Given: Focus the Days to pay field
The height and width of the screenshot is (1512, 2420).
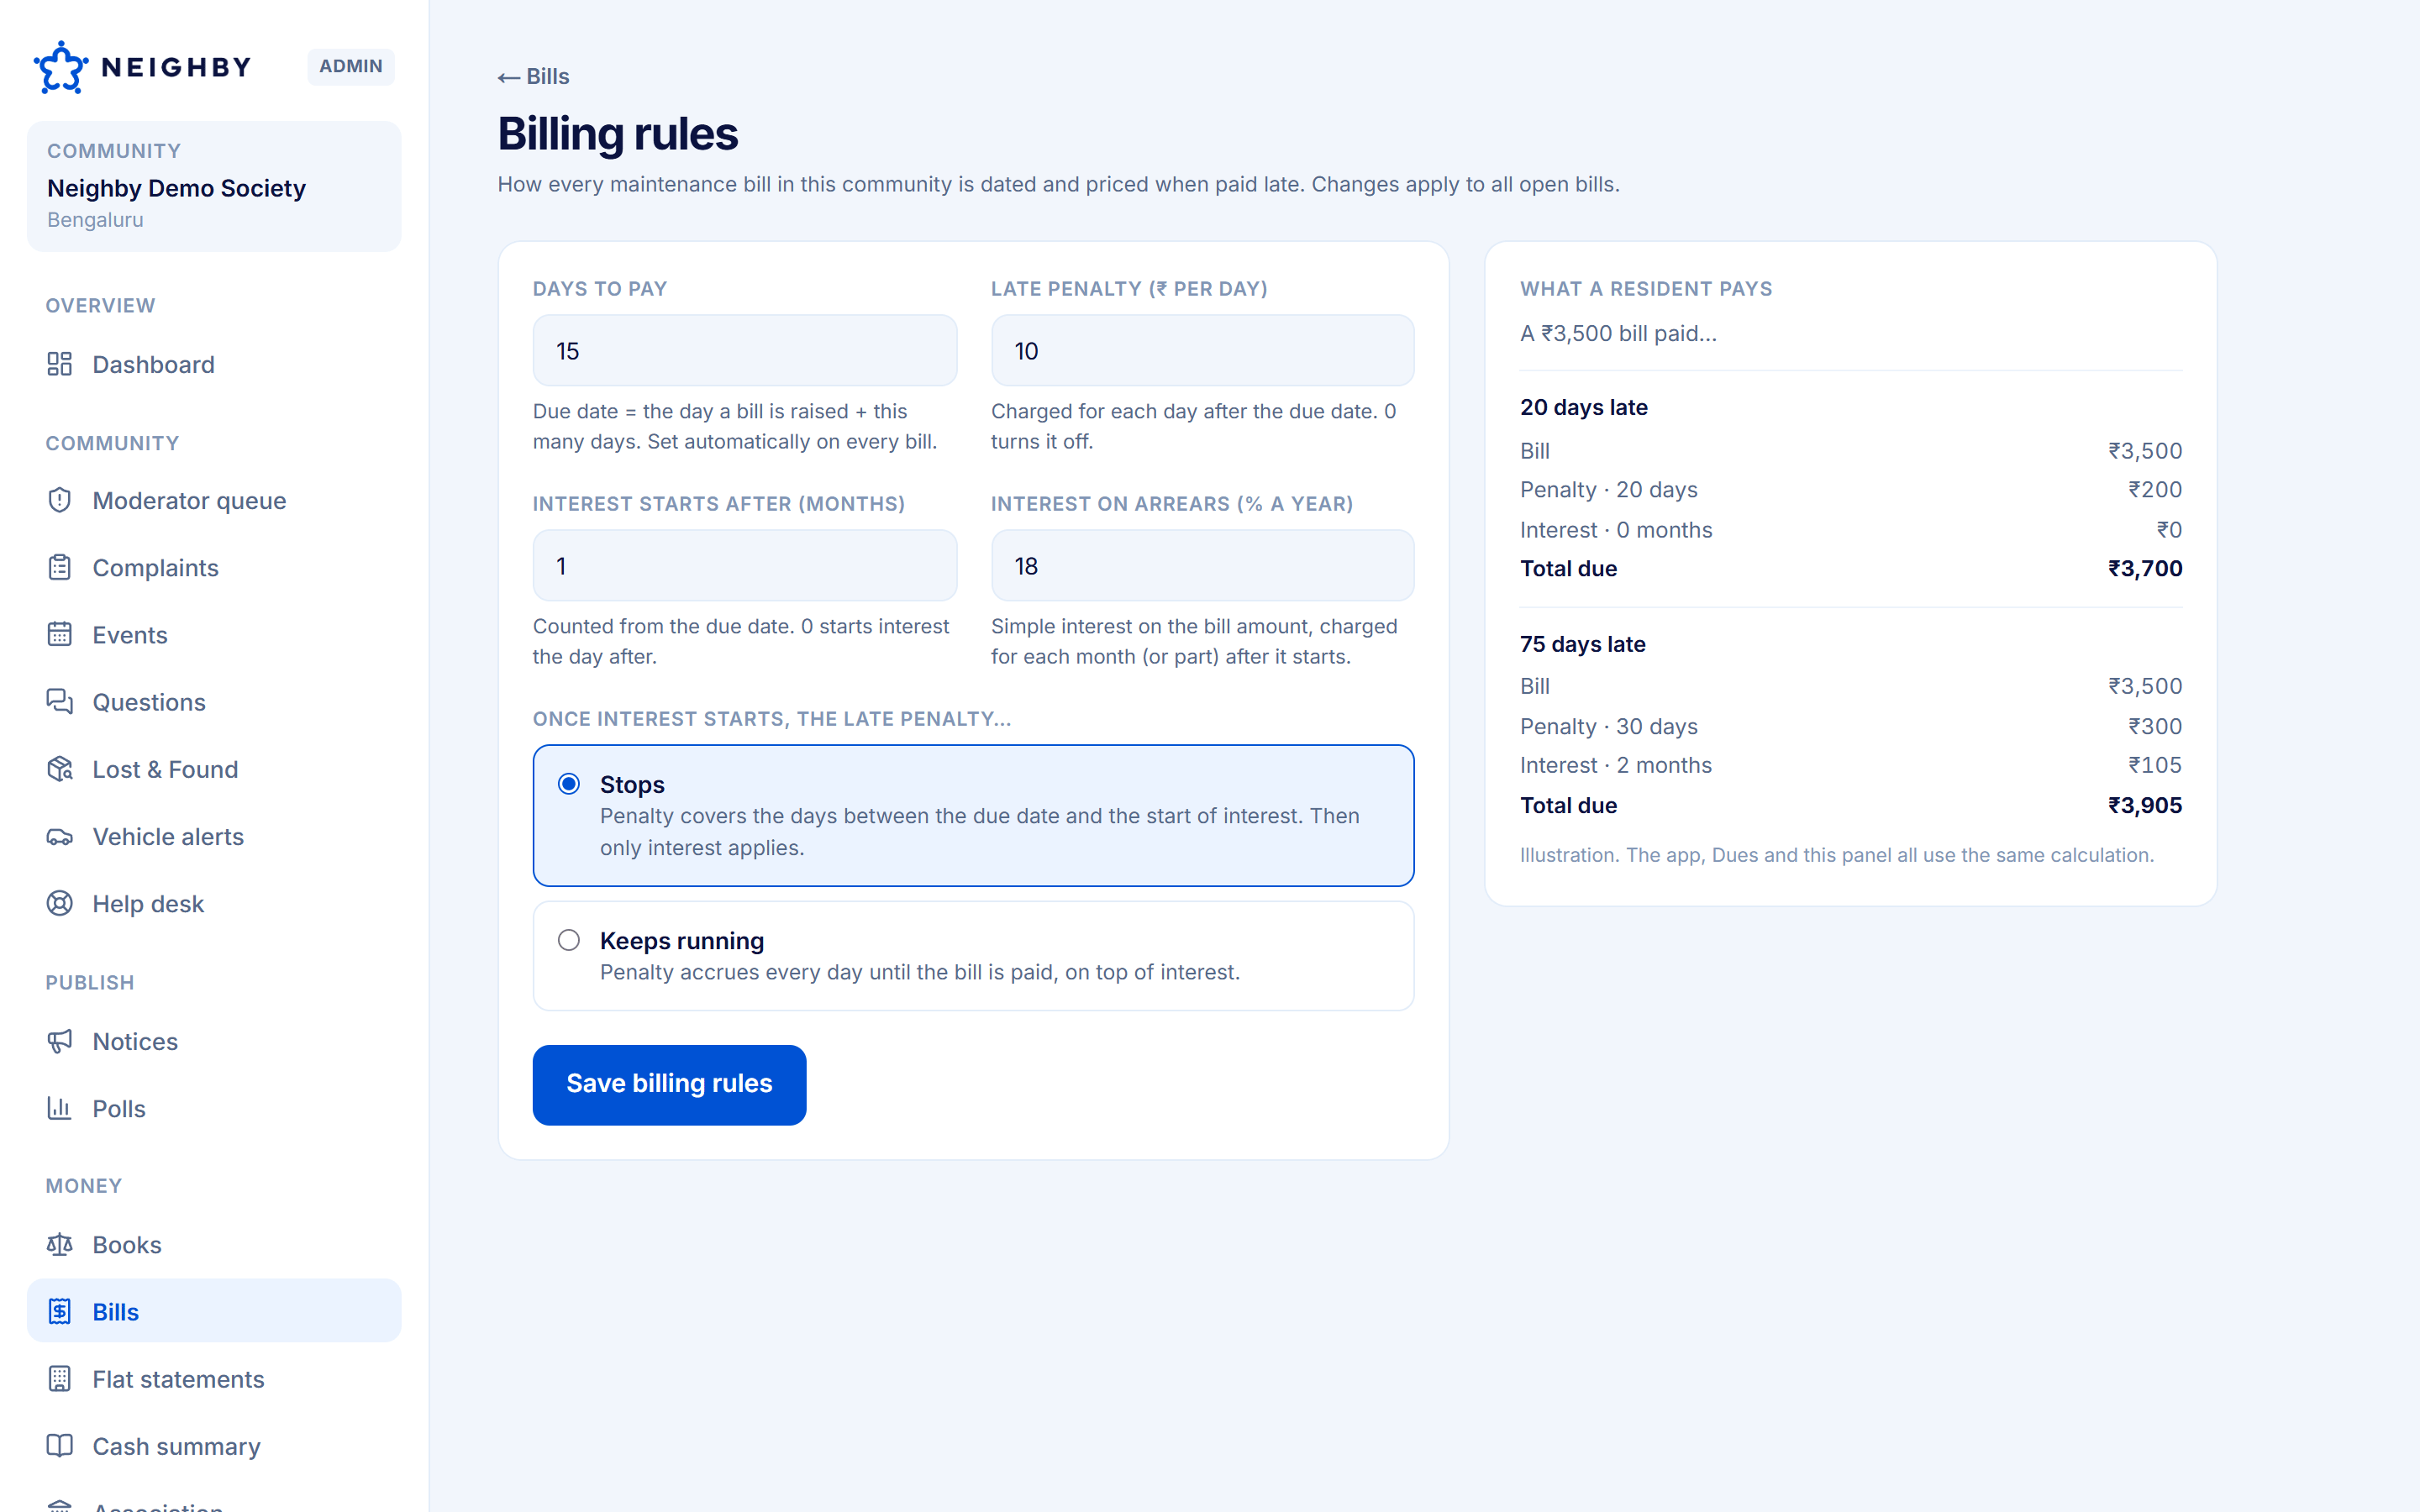Looking at the screenshot, I should (745, 350).
